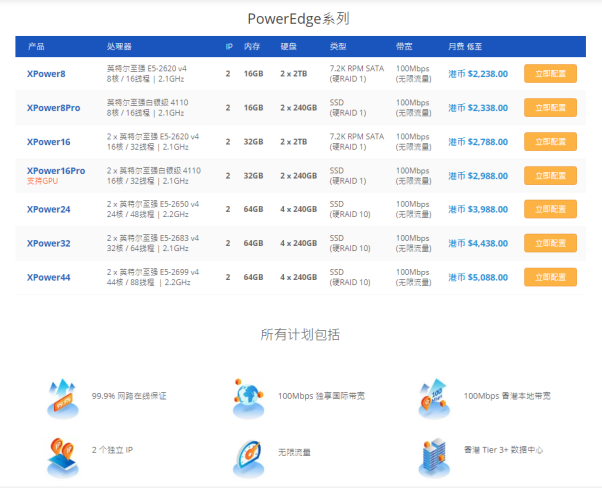
Task: Configure the XPower16 plan now
Action: (550, 142)
